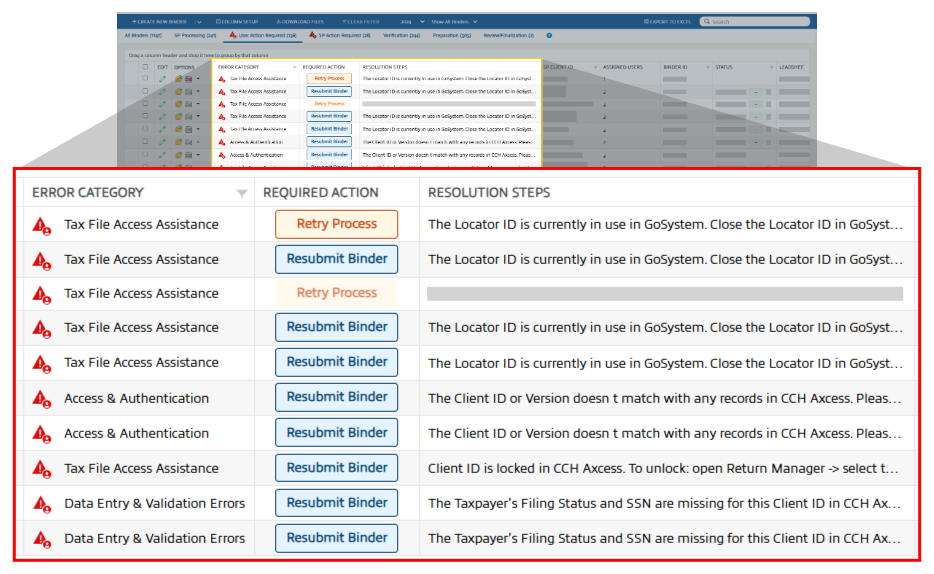Open the Binder ID column filter
The width and height of the screenshot is (934, 574).
[707, 67]
